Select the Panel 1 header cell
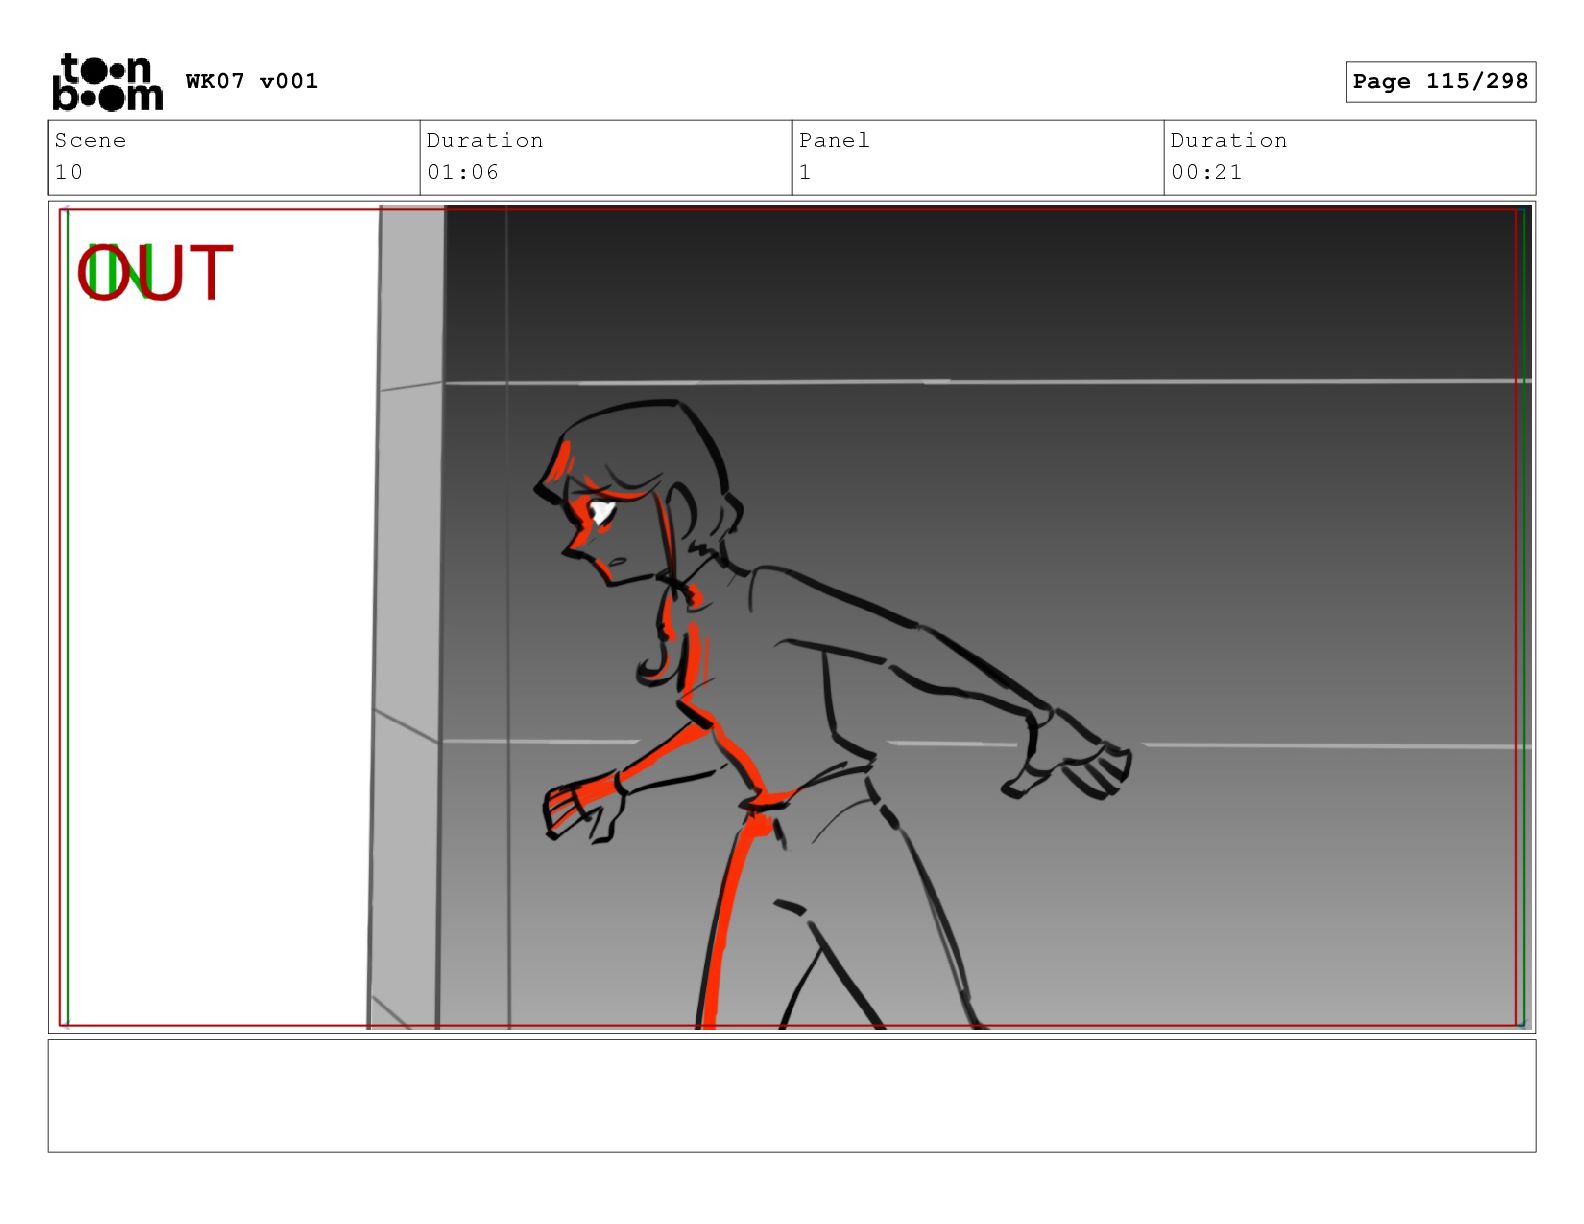Screen dimensions: 1584x1224 pyautogui.click(x=978, y=157)
